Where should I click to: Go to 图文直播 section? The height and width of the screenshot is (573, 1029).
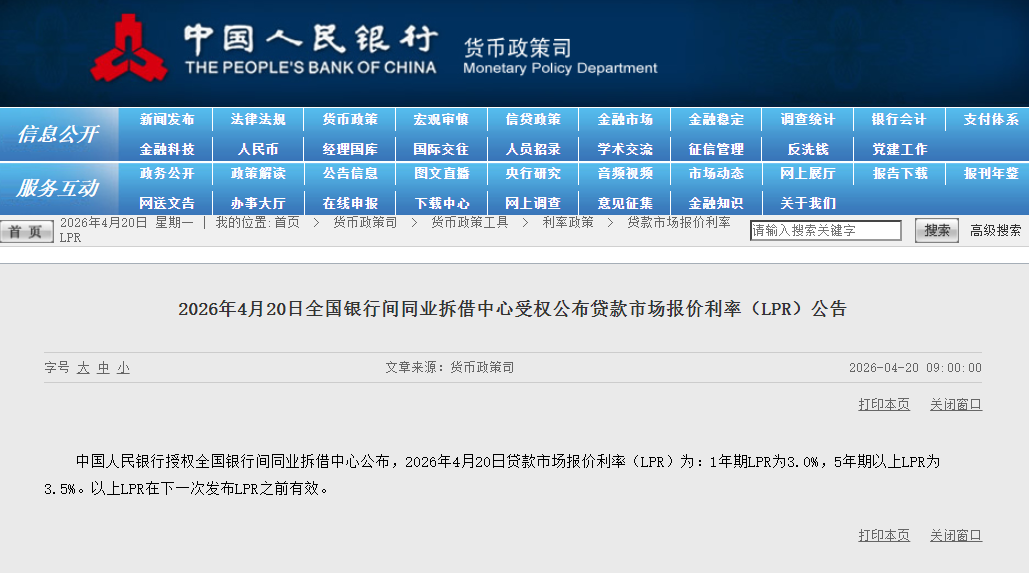tap(441, 173)
